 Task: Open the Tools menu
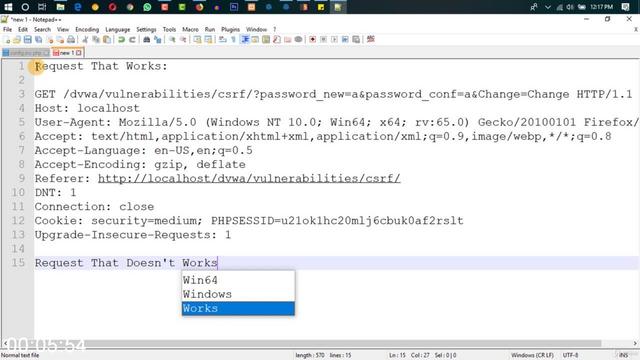[169, 29]
